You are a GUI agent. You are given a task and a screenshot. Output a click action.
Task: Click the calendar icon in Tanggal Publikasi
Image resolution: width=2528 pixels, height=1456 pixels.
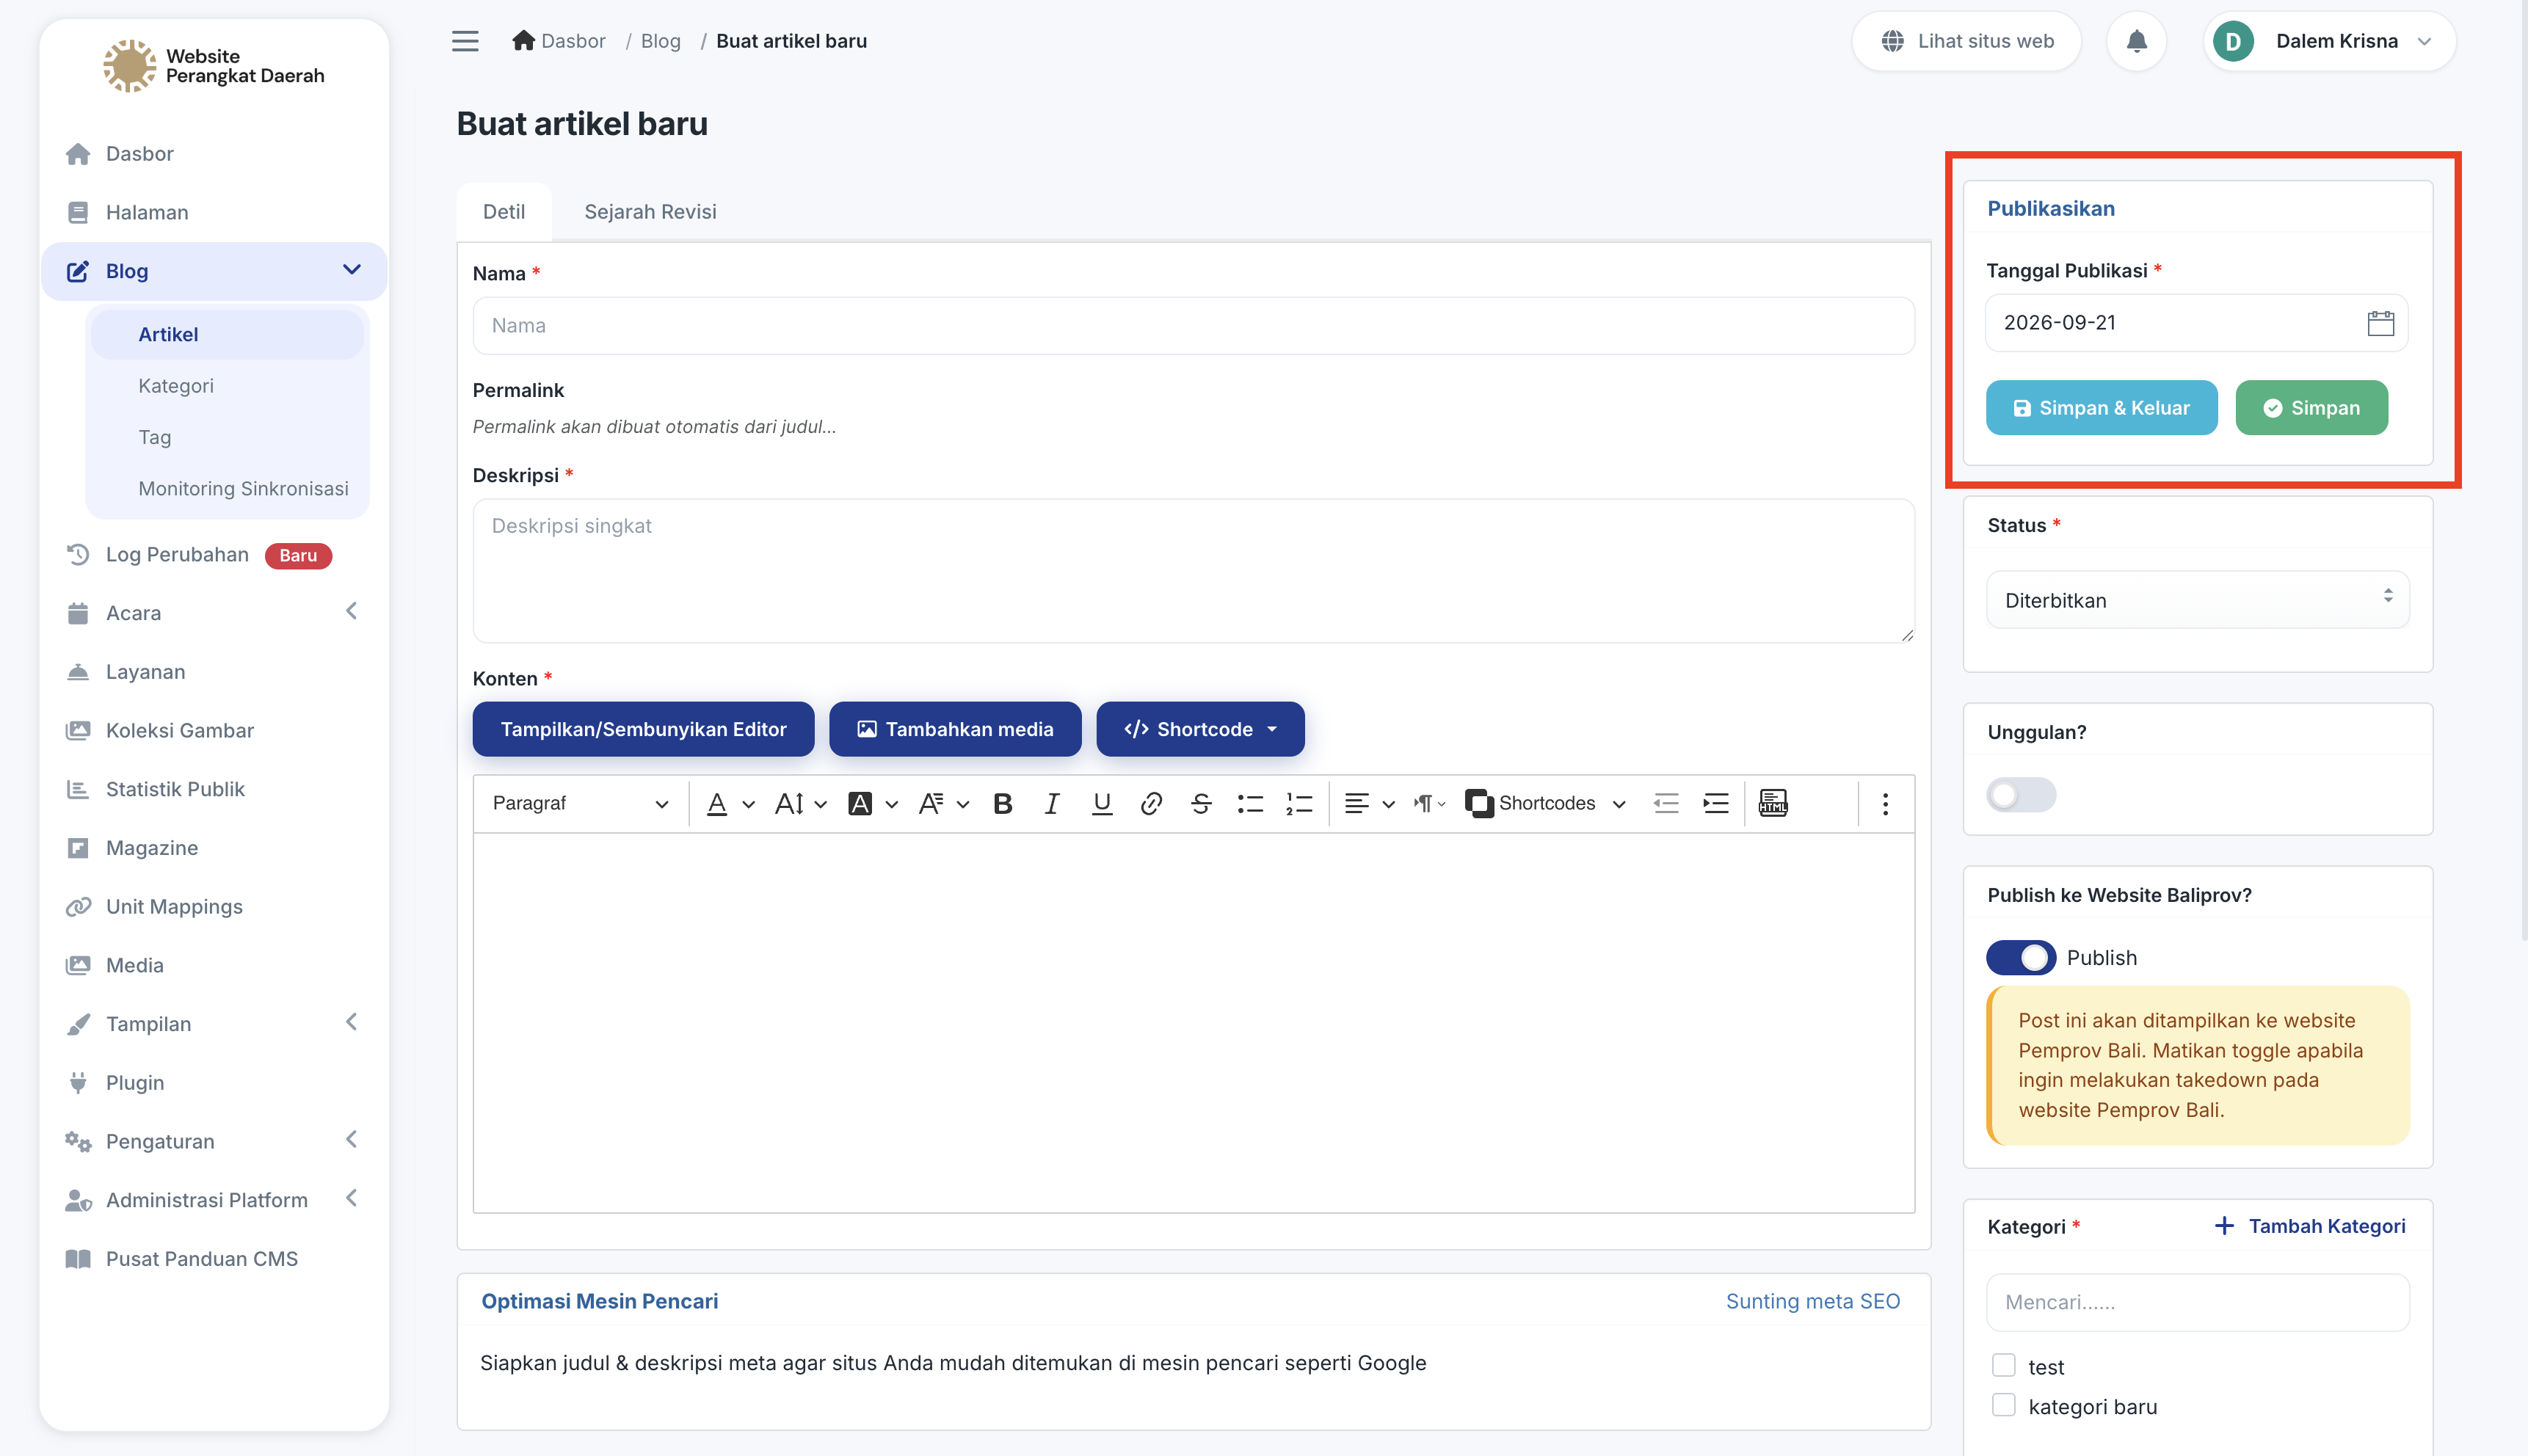pos(2380,323)
